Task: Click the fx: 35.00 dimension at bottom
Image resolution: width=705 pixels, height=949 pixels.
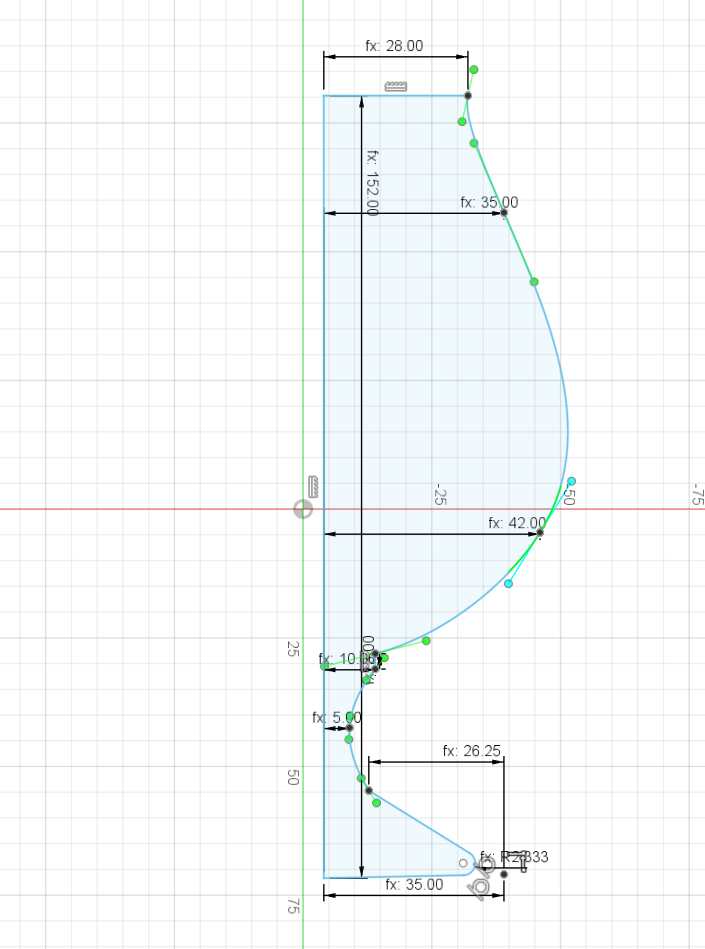Action: [x=414, y=885]
